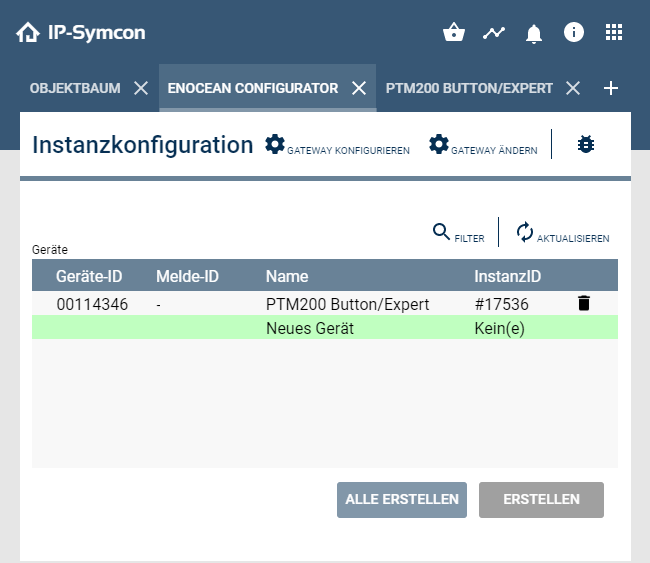
Task: Click Gateway ändern gear button
Action: pyautogui.click(x=483, y=146)
